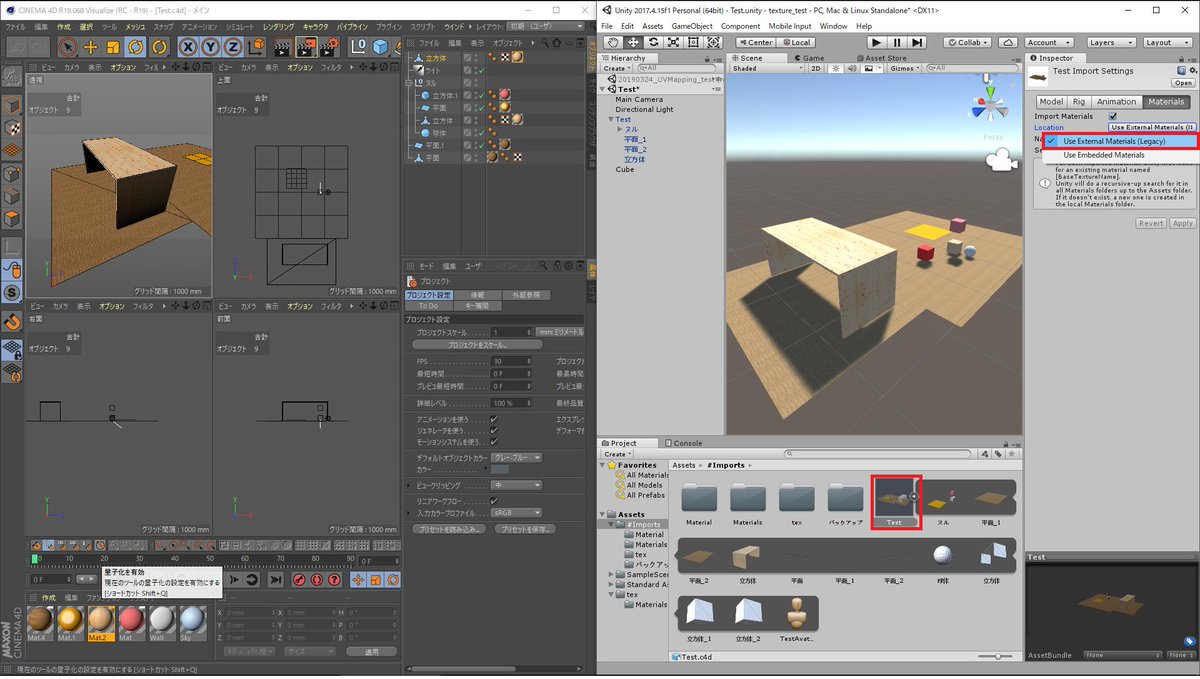Open Account dropdown in Unity
1200x679 pixels.
tap(1048, 42)
